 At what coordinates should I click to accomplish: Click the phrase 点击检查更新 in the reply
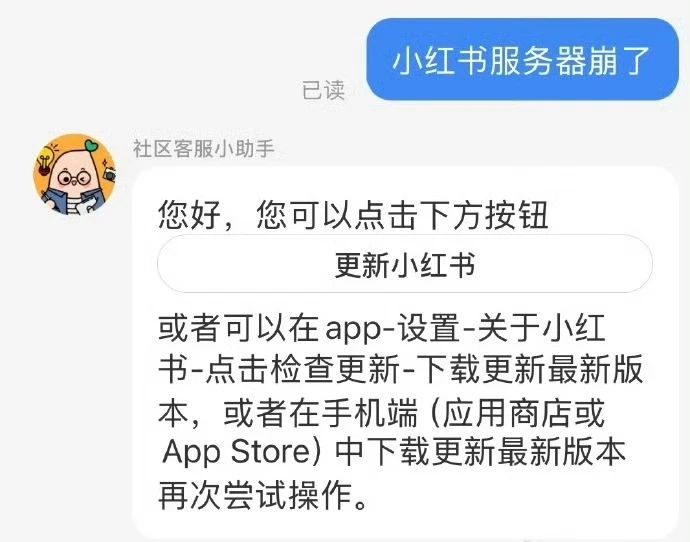click(x=302, y=369)
